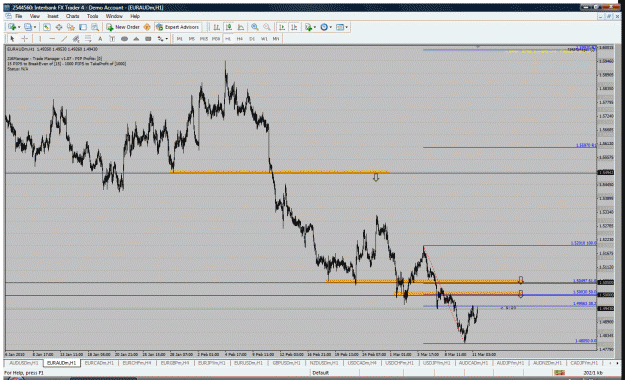This screenshot has width=625, height=380.
Task: Toggle chart Auto Scroll
Action: pyautogui.click(x=282, y=27)
